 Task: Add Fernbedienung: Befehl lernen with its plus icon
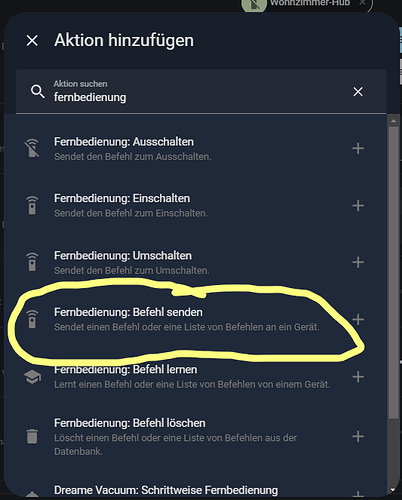358,377
